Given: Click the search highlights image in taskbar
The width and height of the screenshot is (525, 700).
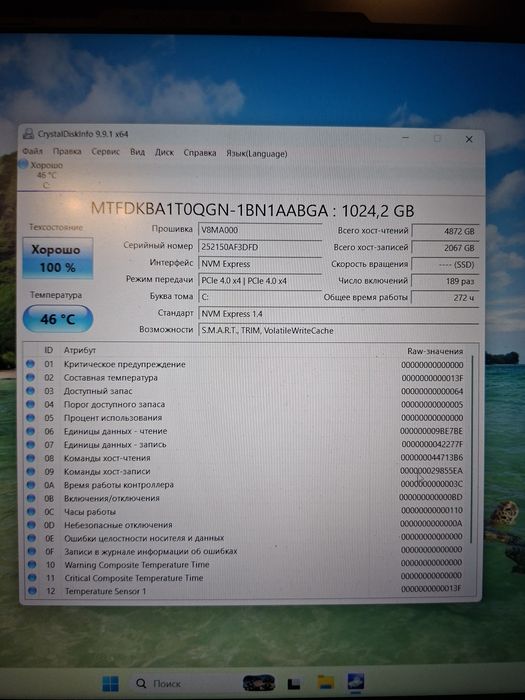Looking at the screenshot, I should [x=258, y=683].
